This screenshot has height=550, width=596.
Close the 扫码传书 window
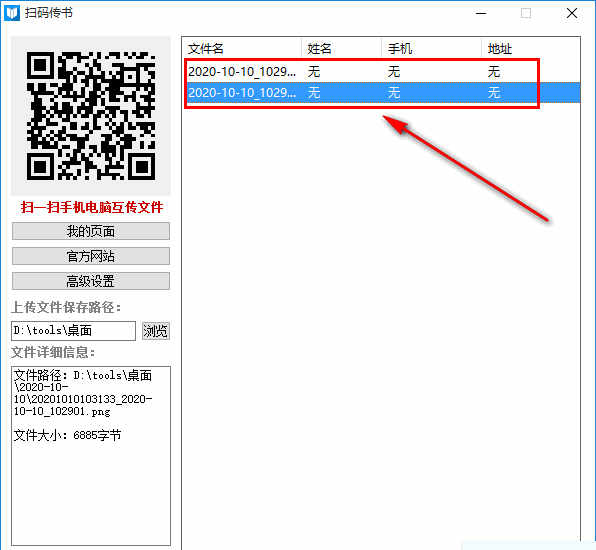coord(572,13)
